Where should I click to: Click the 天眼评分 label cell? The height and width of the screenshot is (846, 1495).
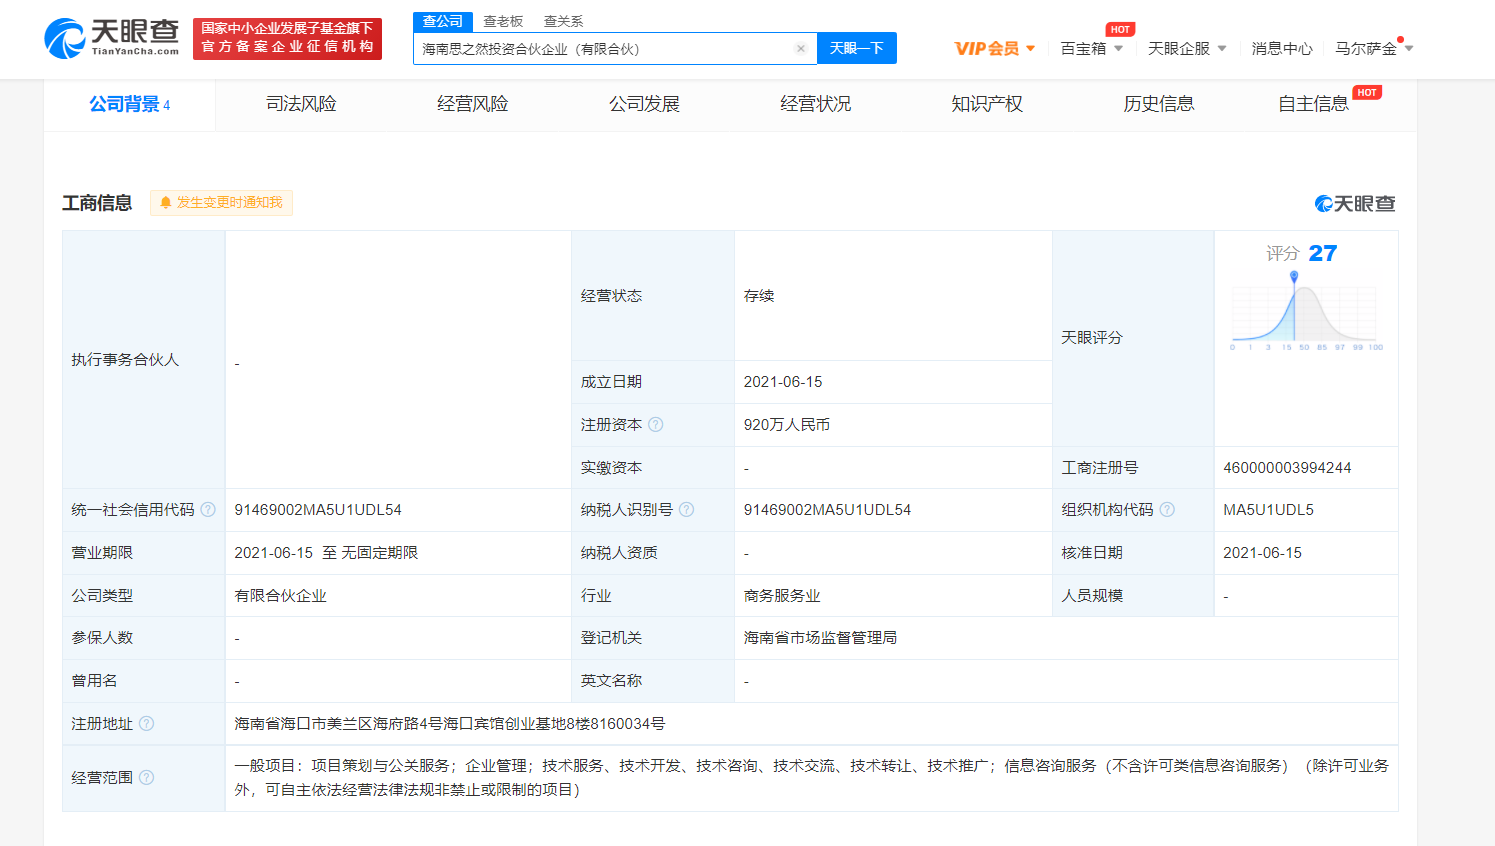(x=1133, y=338)
